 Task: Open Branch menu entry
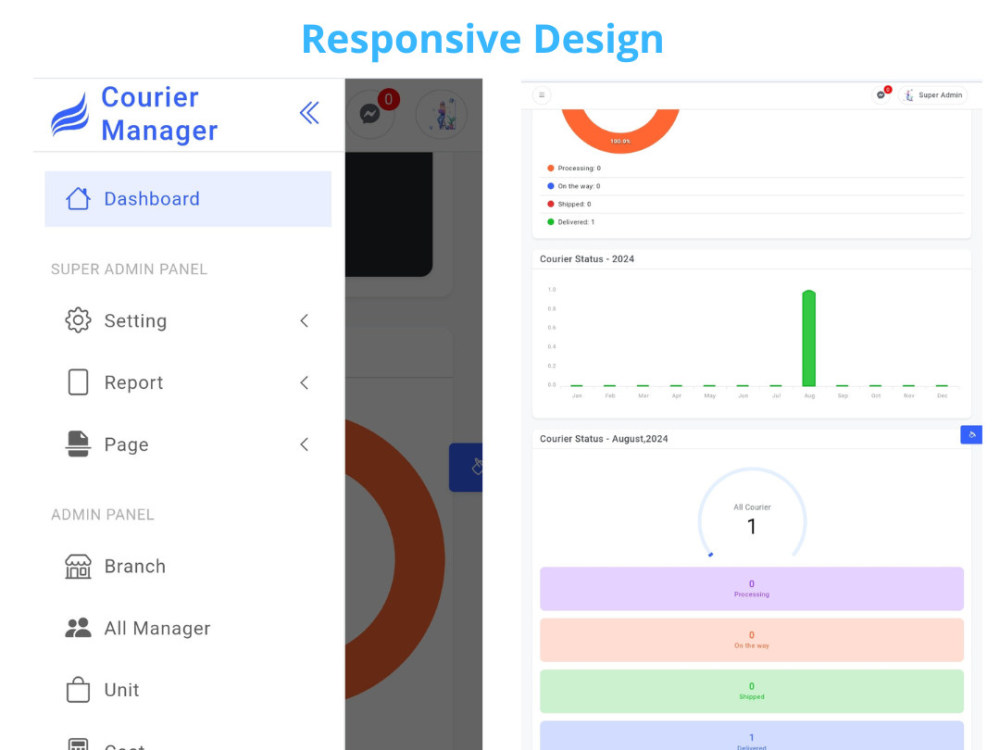coord(188,566)
